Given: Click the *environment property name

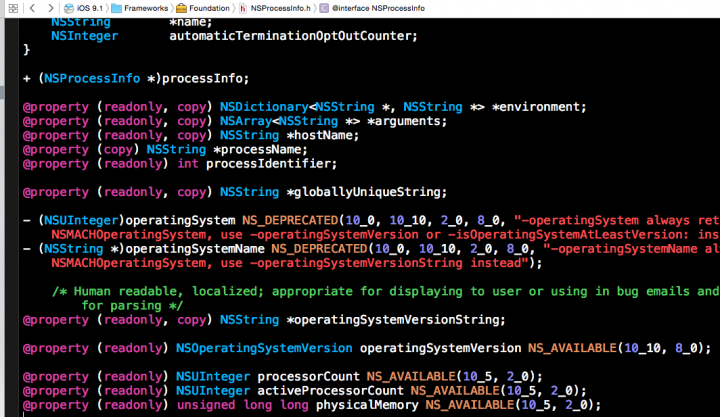Looking at the screenshot, I should point(536,107).
